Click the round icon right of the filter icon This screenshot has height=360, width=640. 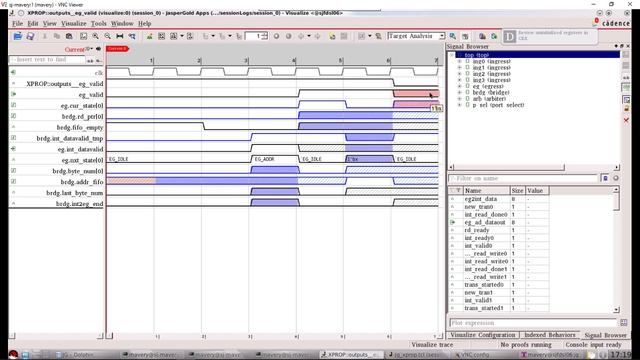616,178
